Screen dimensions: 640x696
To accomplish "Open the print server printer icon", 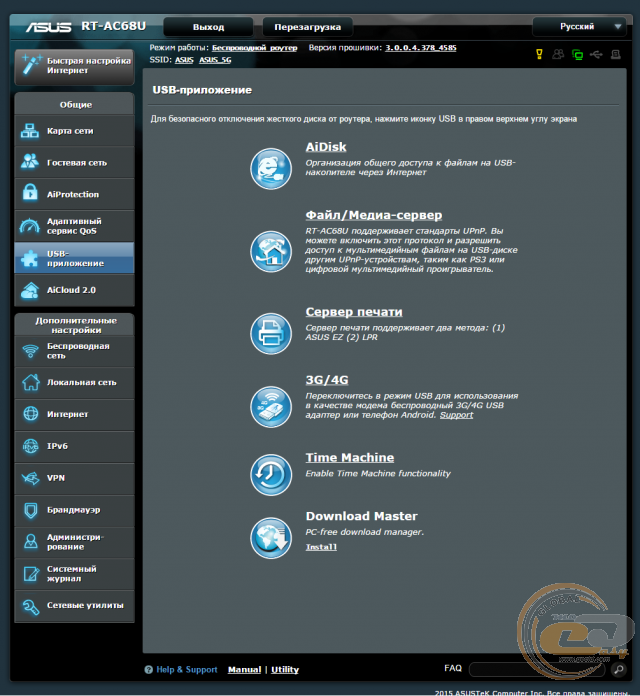I will (x=271, y=333).
